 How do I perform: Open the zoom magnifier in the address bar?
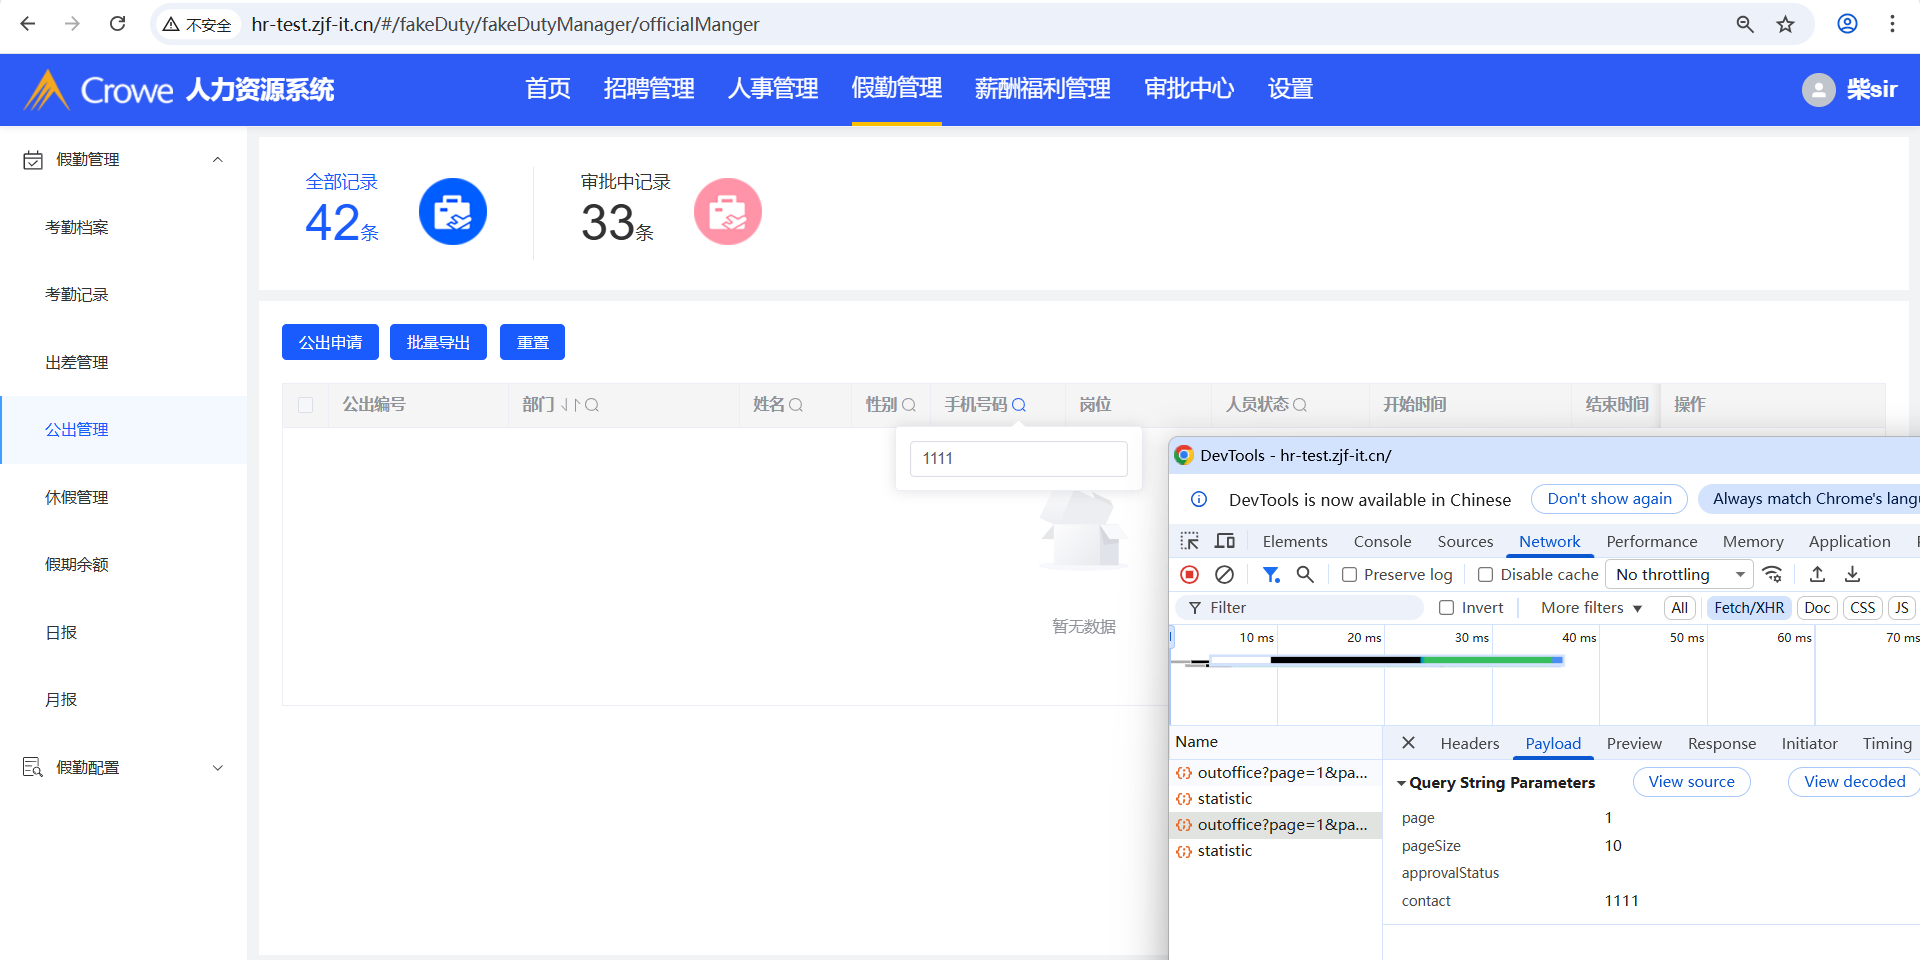pos(1745,24)
